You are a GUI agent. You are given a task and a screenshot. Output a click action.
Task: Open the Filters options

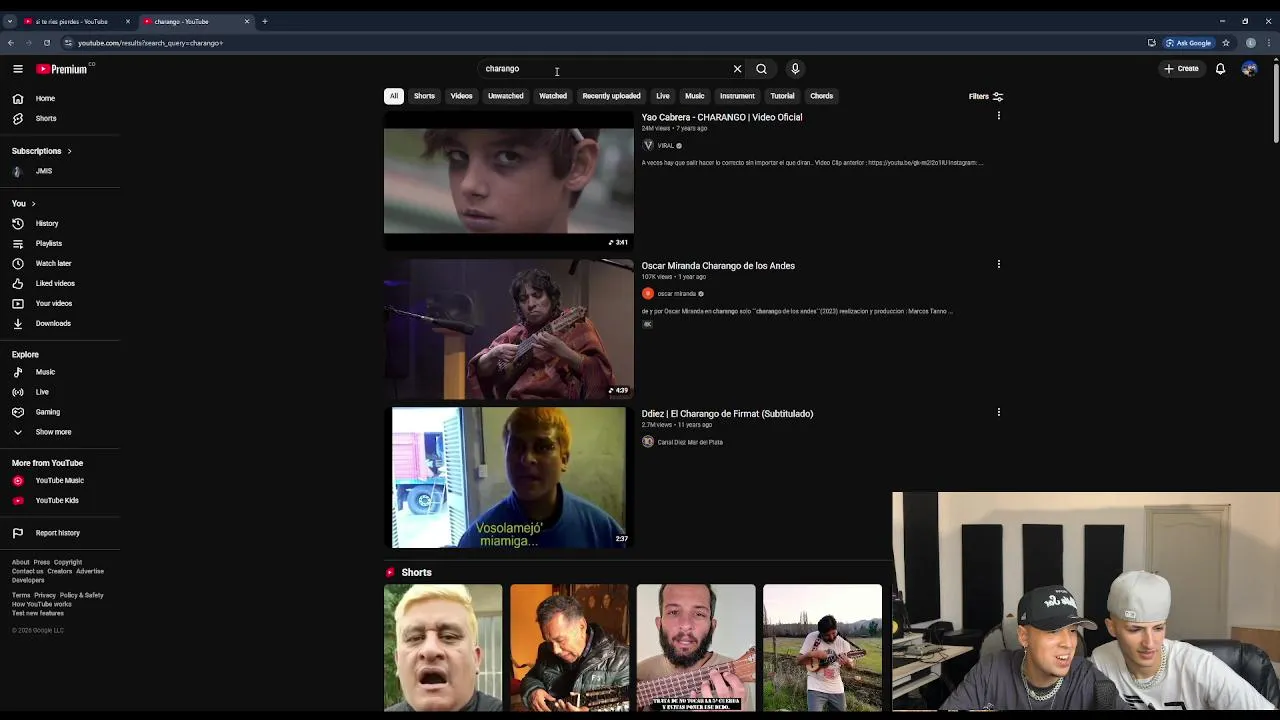point(985,96)
